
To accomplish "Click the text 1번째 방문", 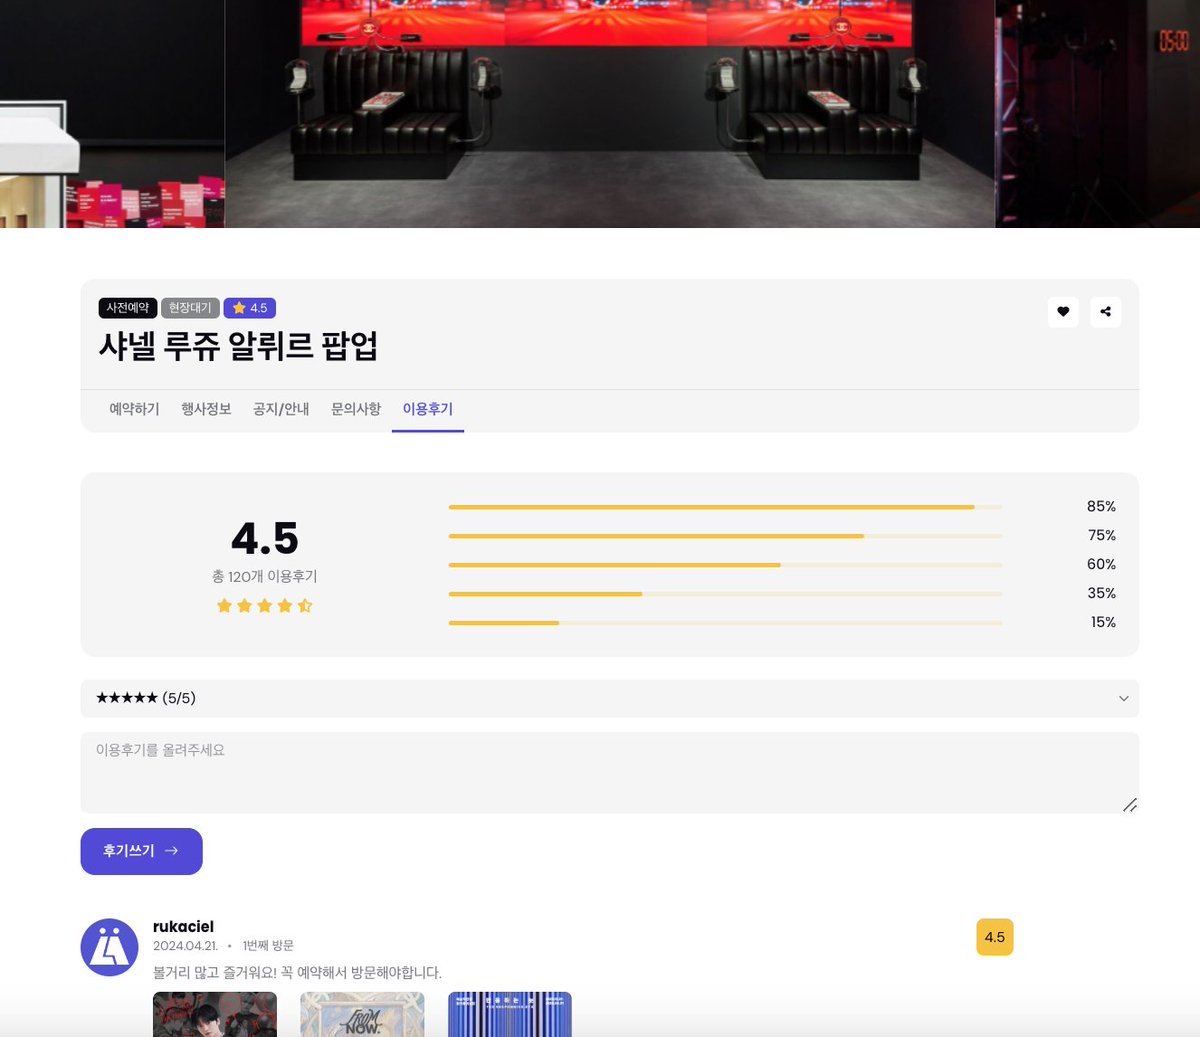I will 268,946.
